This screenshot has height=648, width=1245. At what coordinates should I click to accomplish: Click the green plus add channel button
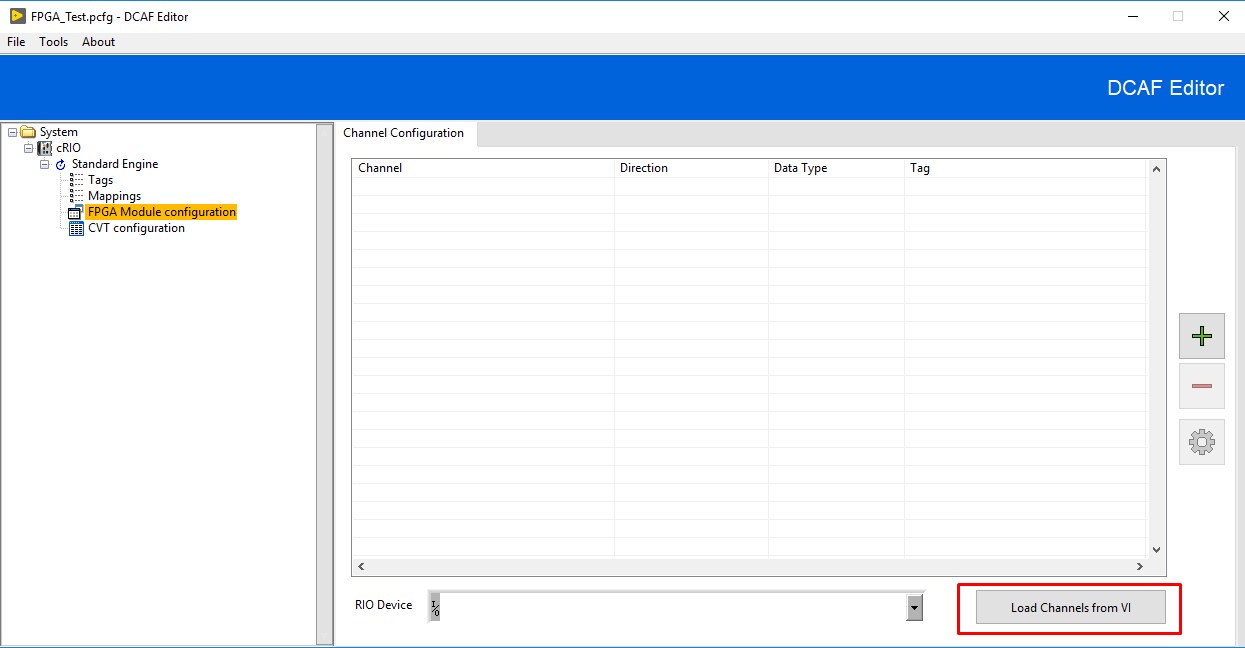click(1202, 336)
